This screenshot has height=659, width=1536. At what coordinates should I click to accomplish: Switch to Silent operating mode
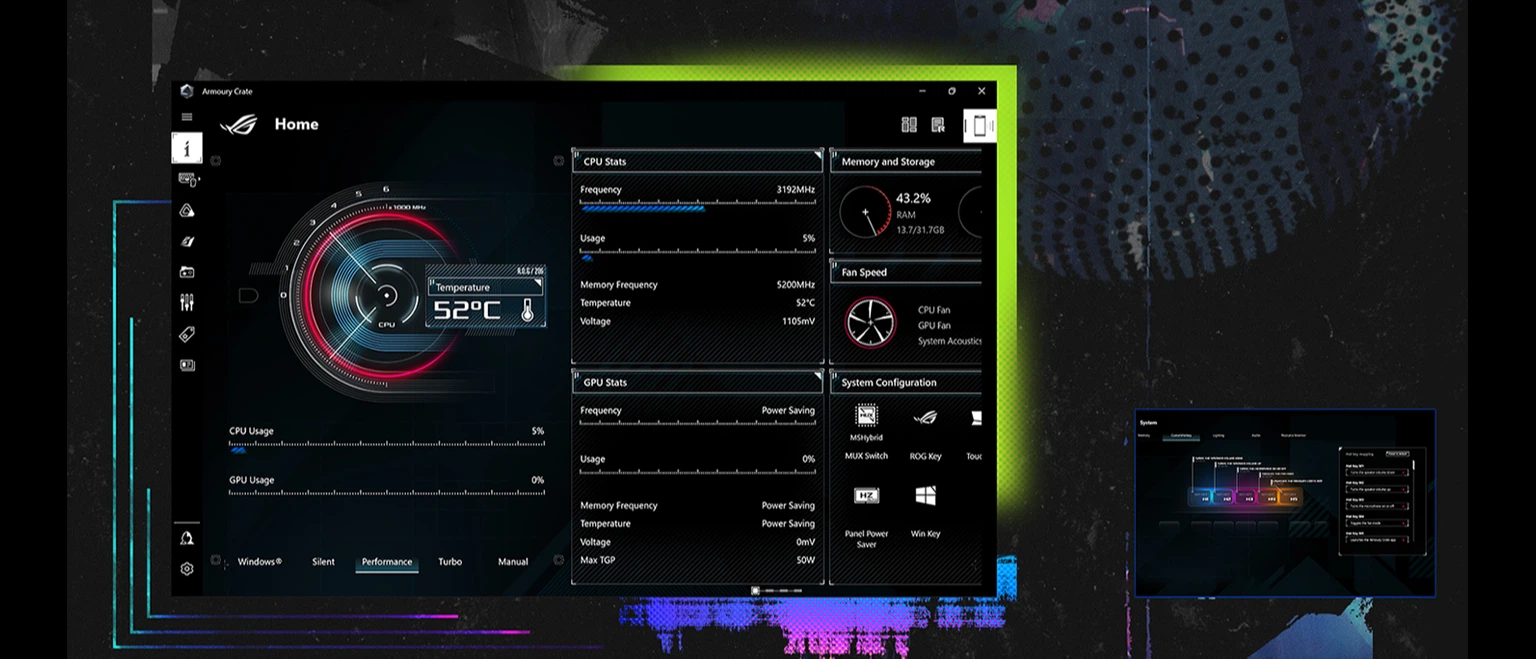pos(323,562)
